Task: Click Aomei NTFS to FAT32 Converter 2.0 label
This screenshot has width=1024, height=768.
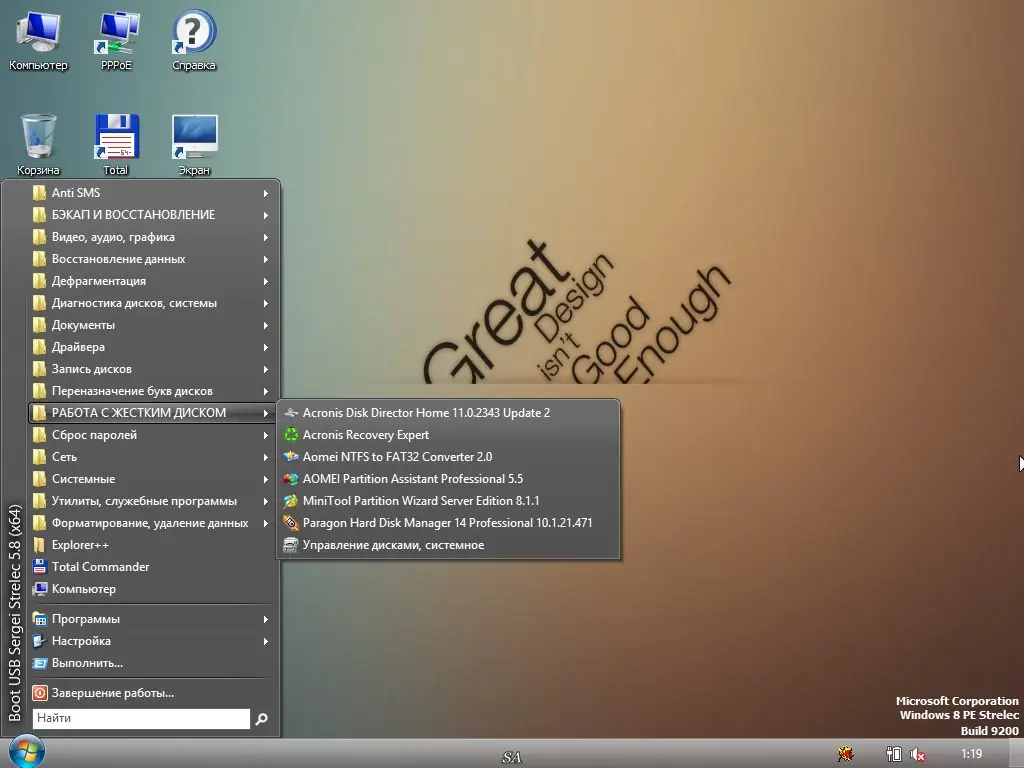Action: (x=397, y=456)
